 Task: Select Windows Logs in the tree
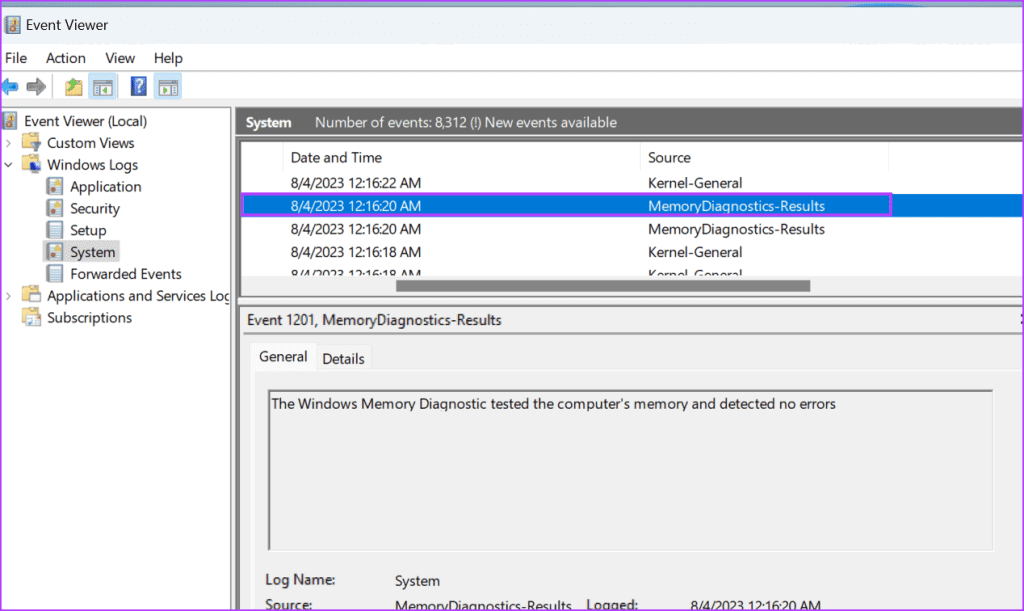pos(92,164)
